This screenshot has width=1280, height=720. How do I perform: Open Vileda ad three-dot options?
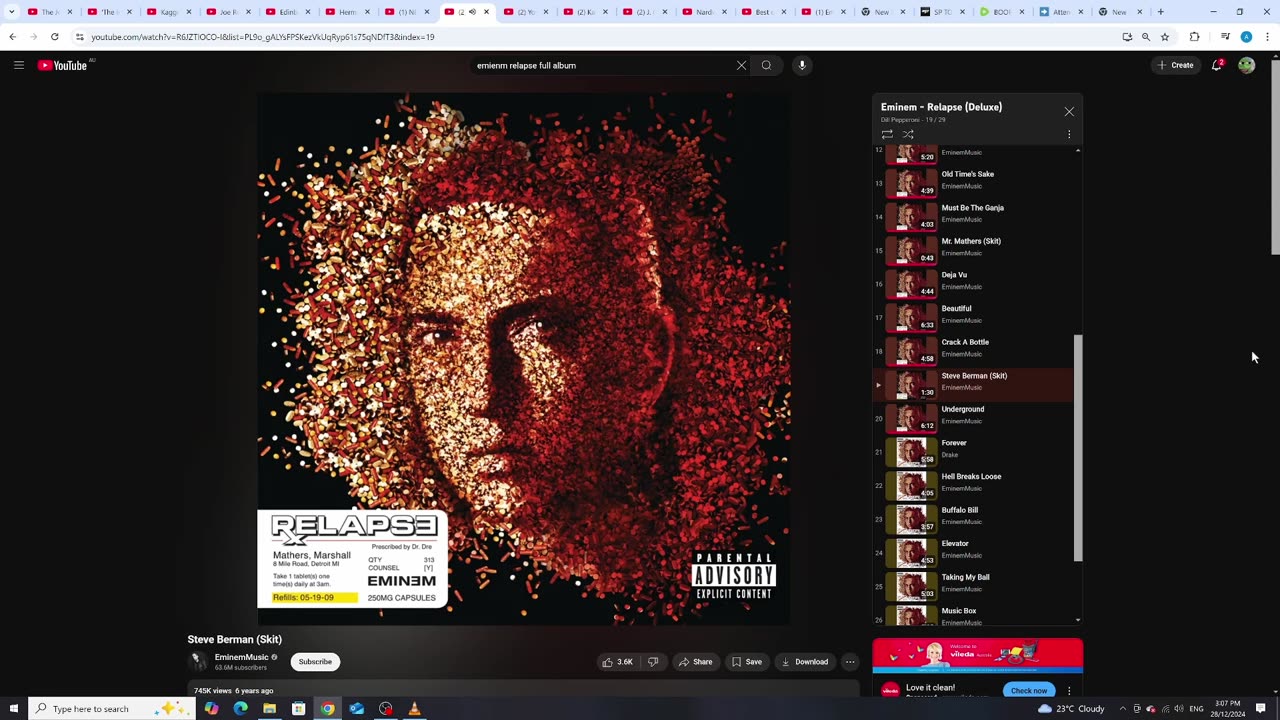tap(1069, 690)
